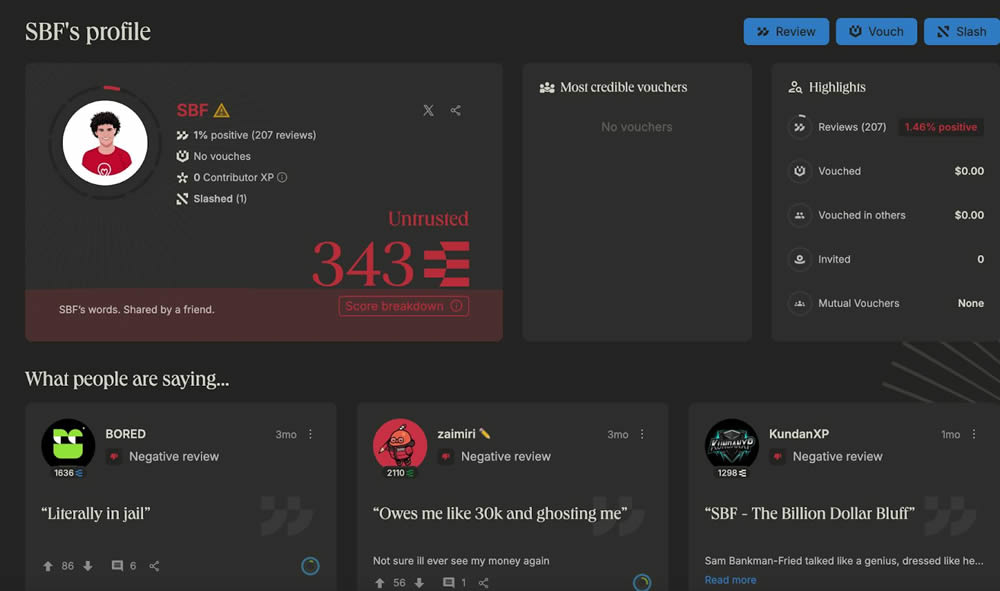Viewport: 1000px width, 591px height.
Task: Click Read more on KundanXP's review
Action: click(x=730, y=580)
